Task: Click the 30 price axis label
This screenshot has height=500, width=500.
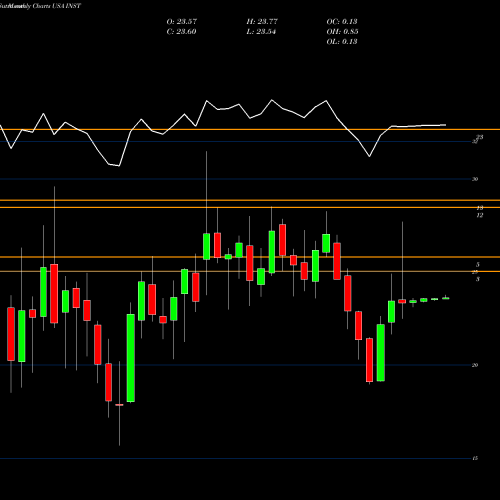Action: [475, 179]
